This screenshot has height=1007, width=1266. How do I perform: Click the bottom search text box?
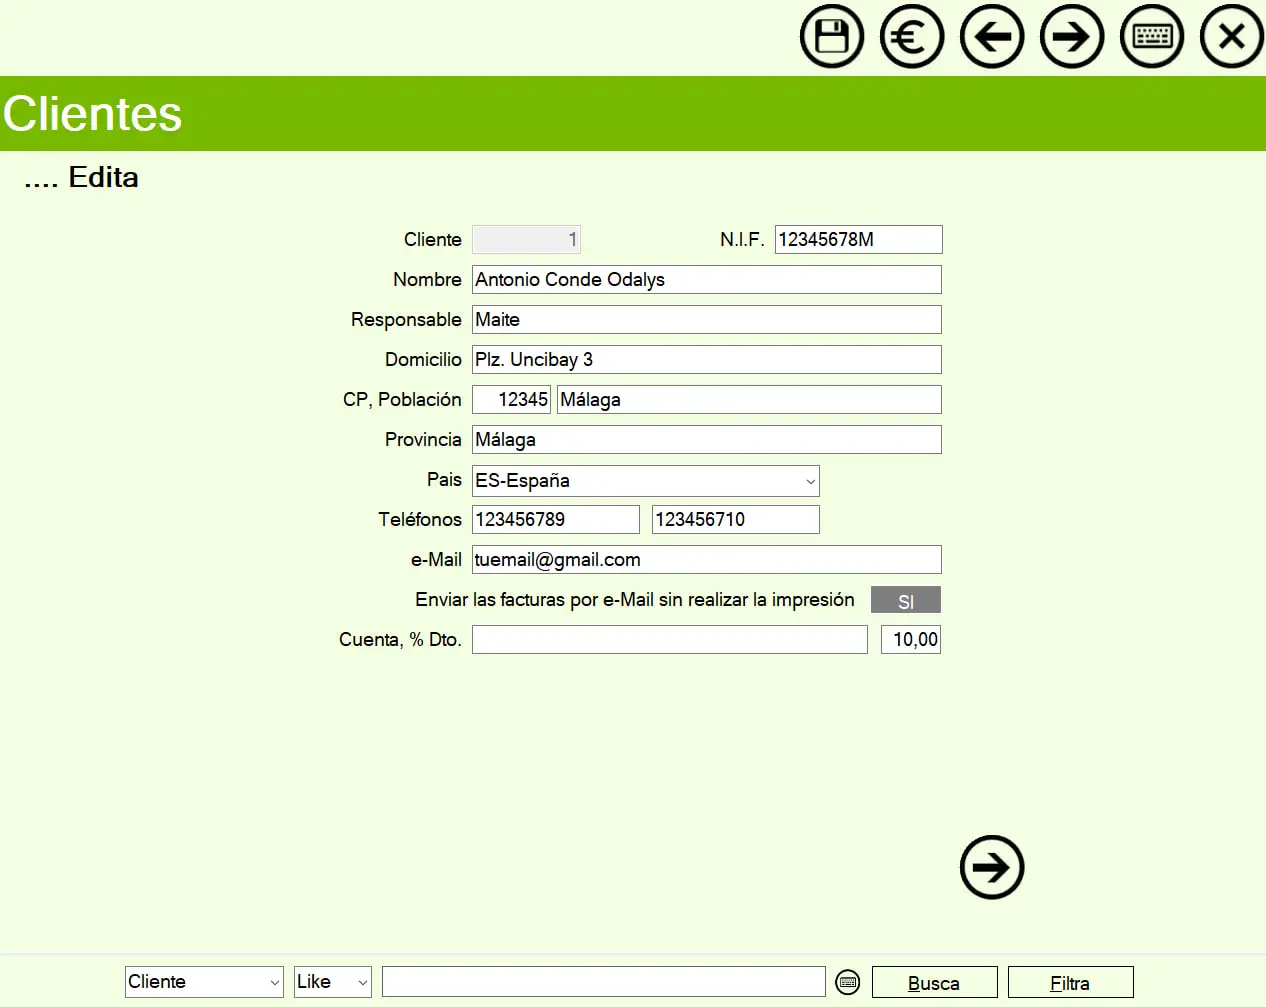pyautogui.click(x=603, y=982)
